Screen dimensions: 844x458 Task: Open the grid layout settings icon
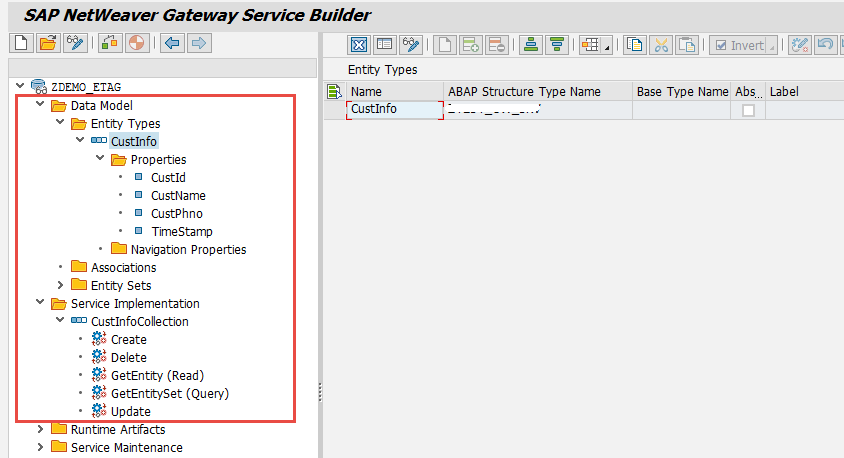(590, 45)
